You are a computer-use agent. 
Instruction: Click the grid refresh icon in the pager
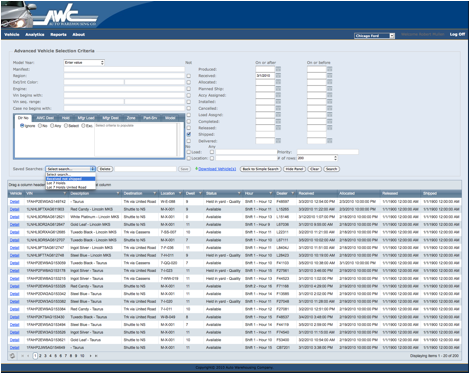(x=12, y=356)
